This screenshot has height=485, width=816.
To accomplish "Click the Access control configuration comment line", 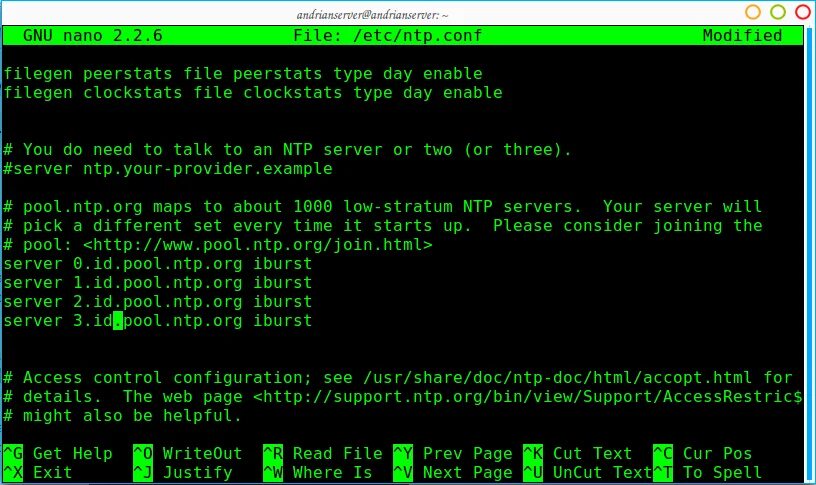I will click(x=398, y=378).
